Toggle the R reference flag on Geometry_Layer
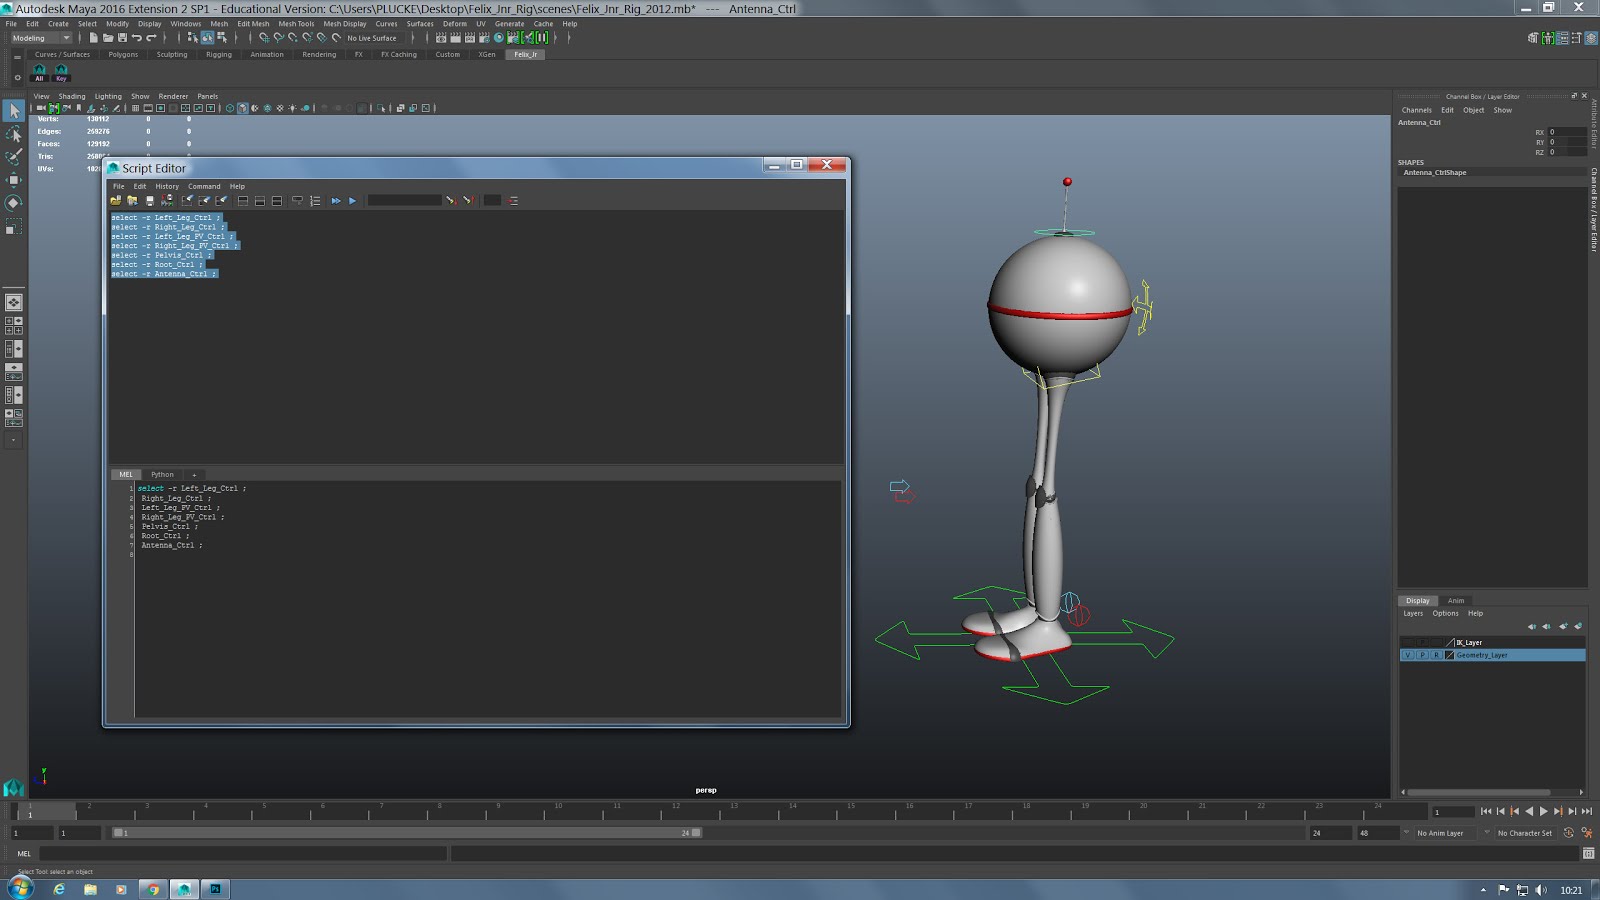The height and width of the screenshot is (900, 1600). click(1436, 655)
